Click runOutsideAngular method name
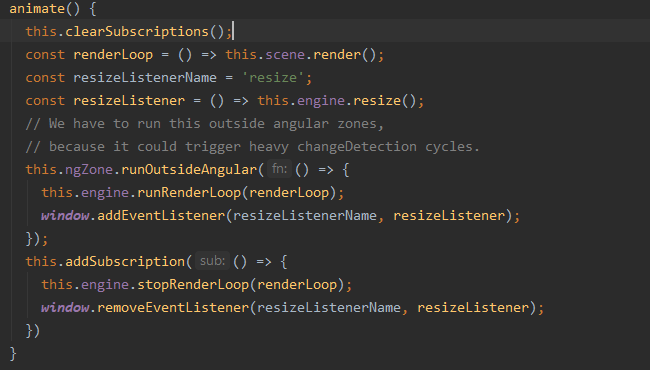This screenshot has width=650, height=370. coord(189,169)
